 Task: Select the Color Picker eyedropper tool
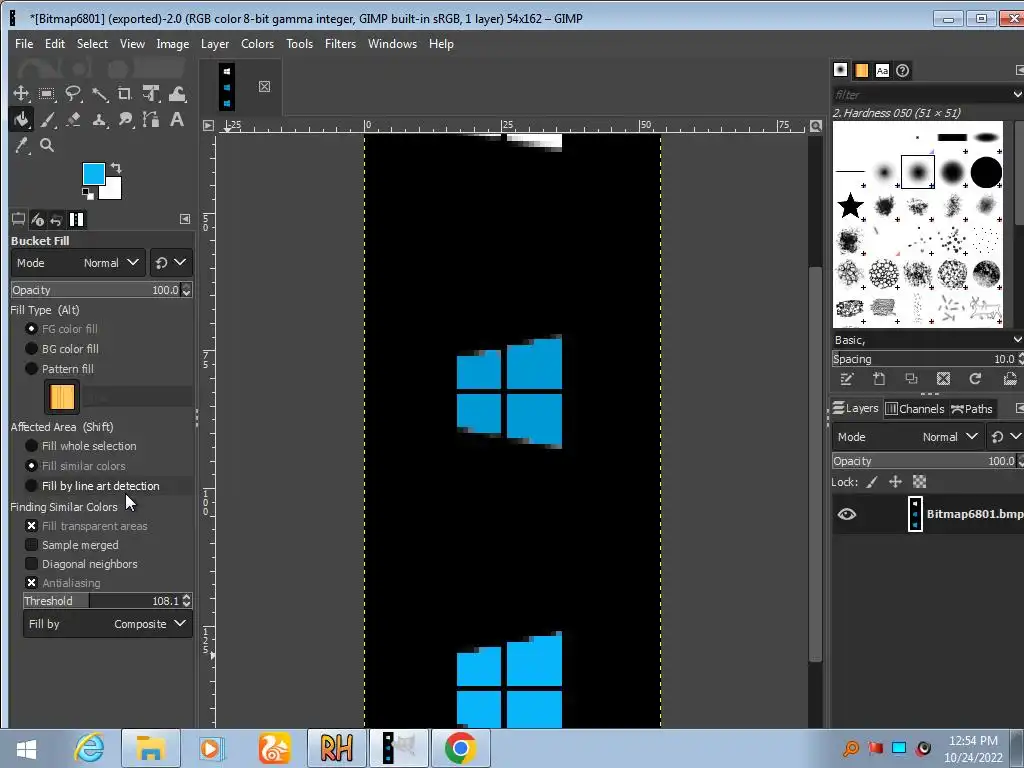click(21, 146)
